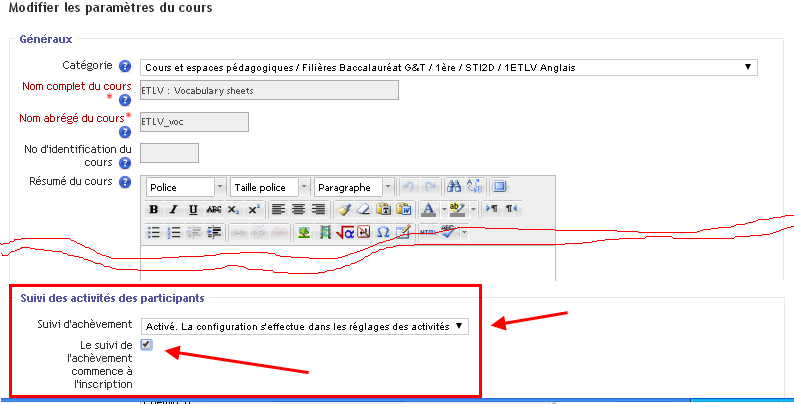Center align text
The width and height of the screenshot is (794, 404).
pyautogui.click(x=298, y=209)
